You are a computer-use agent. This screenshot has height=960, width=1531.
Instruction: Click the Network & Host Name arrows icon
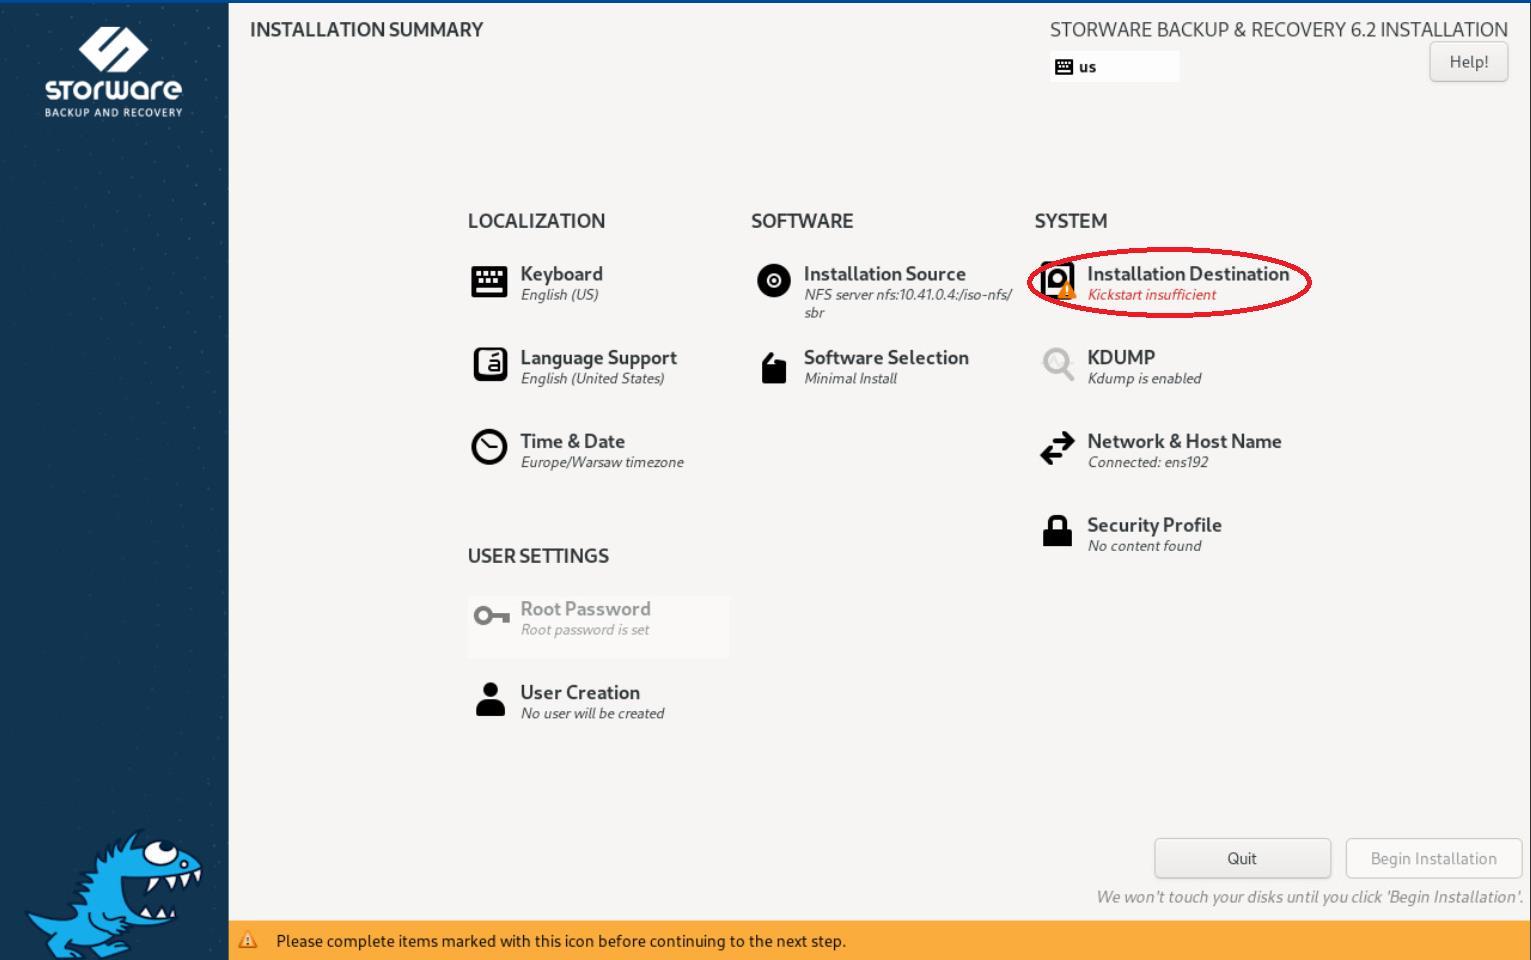point(1057,448)
